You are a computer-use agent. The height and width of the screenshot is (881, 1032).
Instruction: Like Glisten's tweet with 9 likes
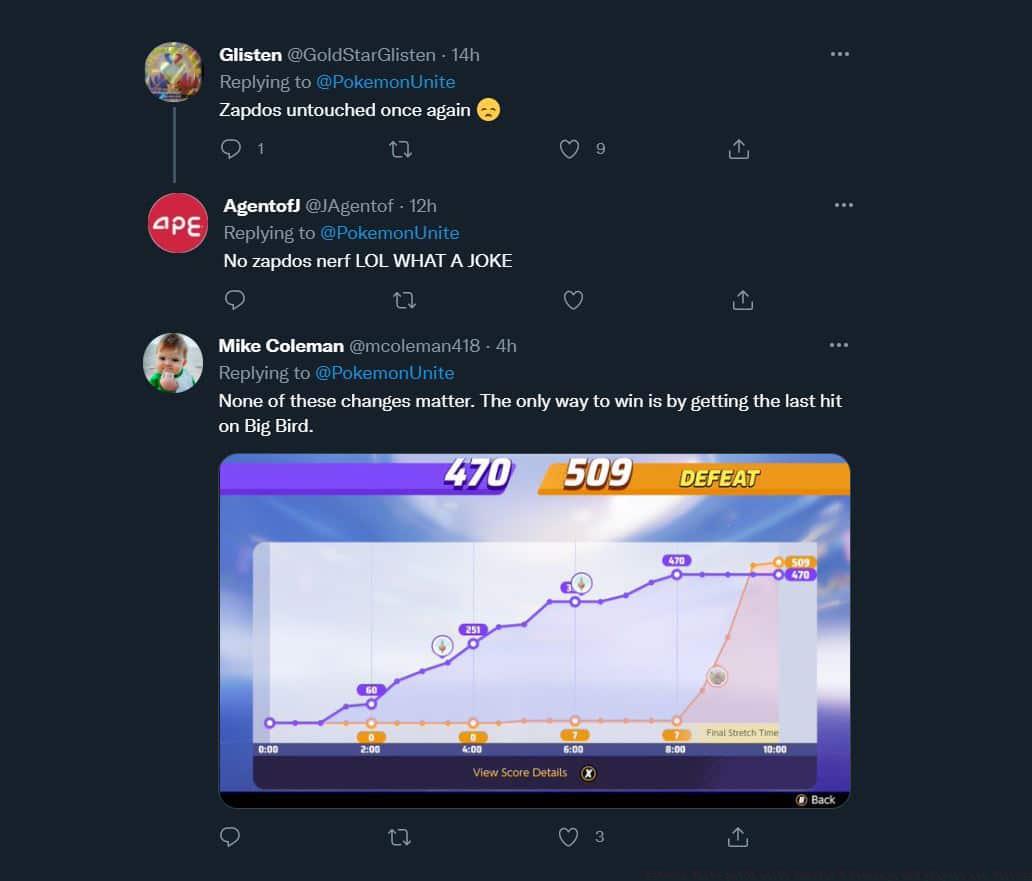click(569, 149)
